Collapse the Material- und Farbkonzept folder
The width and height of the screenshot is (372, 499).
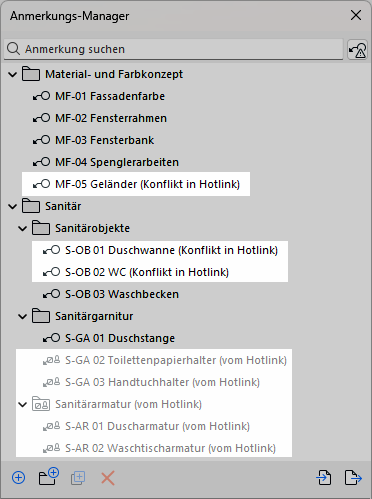point(13,74)
